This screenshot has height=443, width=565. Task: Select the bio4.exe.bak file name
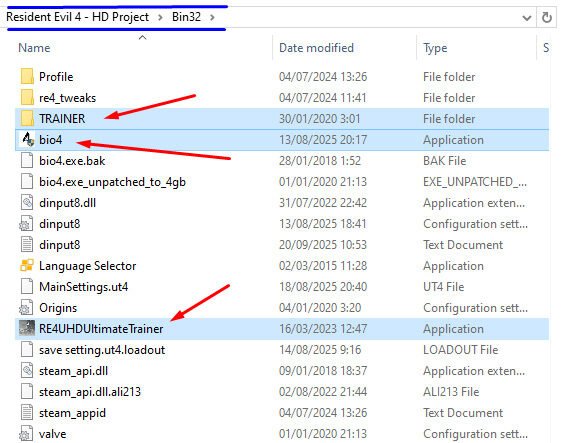point(72,161)
